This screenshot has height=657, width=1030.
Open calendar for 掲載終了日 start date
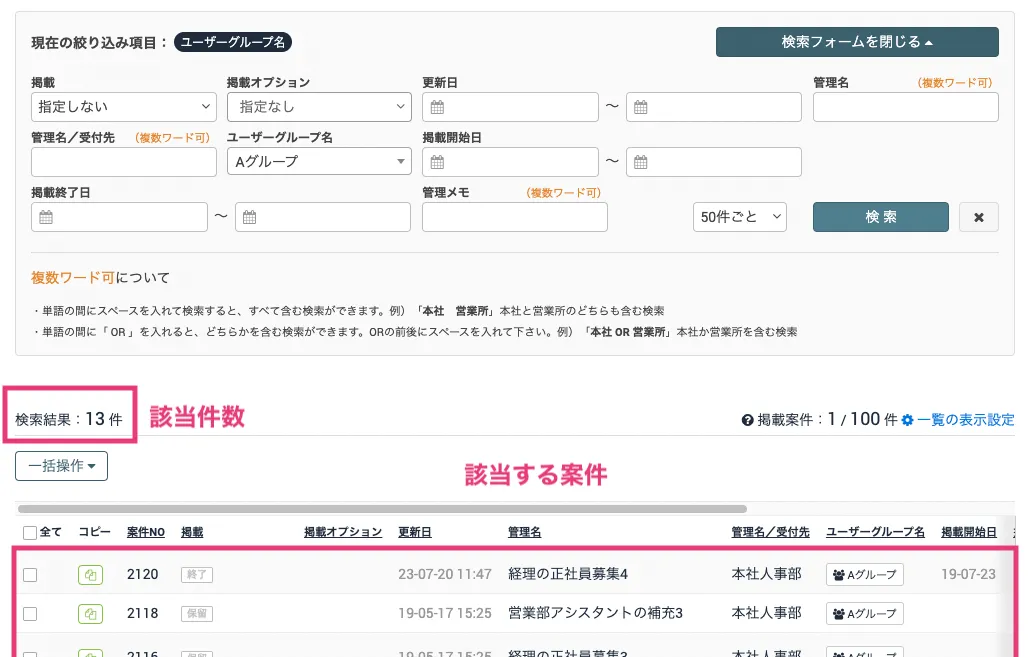tap(46, 217)
